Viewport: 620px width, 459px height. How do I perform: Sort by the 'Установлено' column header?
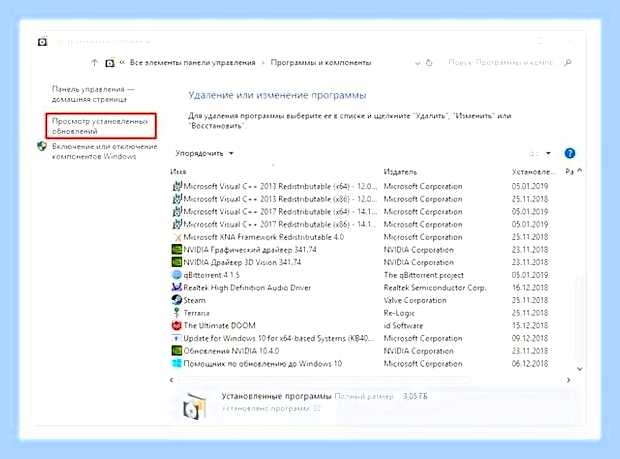(x=533, y=172)
